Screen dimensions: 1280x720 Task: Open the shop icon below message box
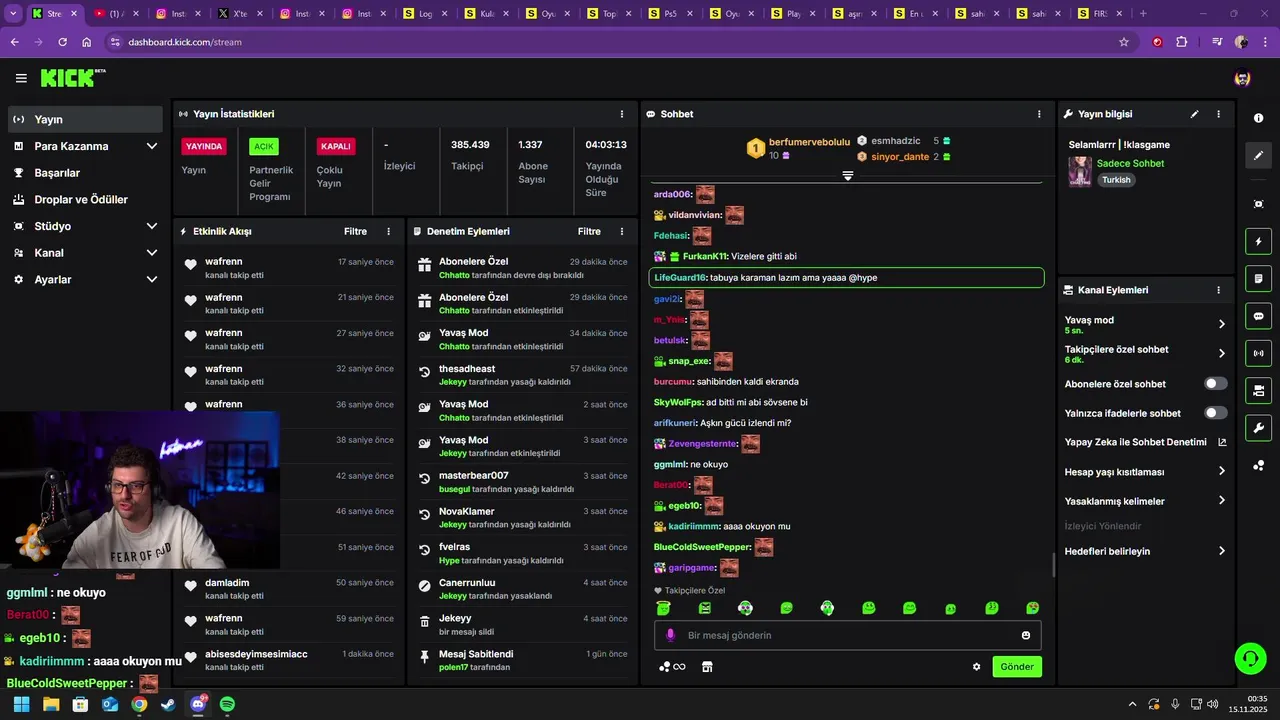pos(707,667)
